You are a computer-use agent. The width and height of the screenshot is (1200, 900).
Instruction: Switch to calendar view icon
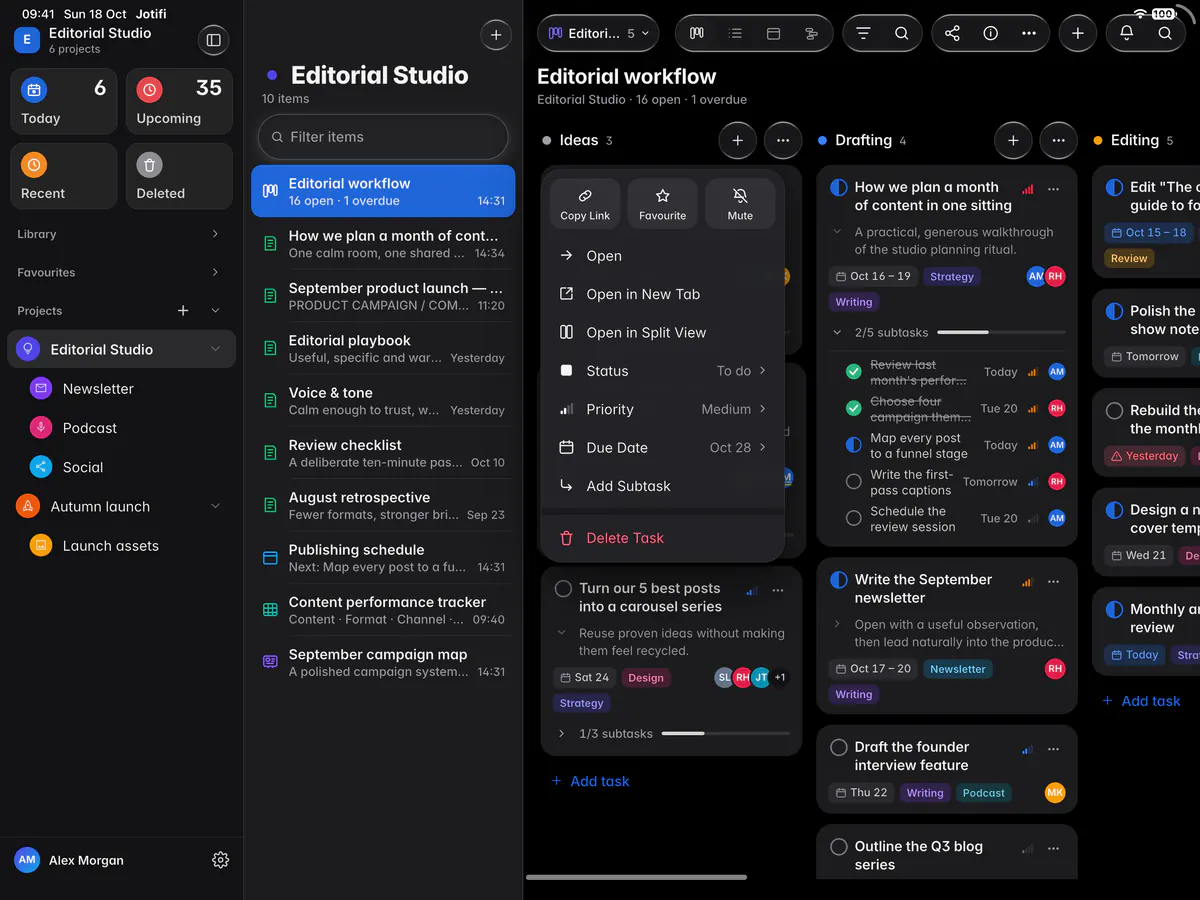click(x=773, y=33)
